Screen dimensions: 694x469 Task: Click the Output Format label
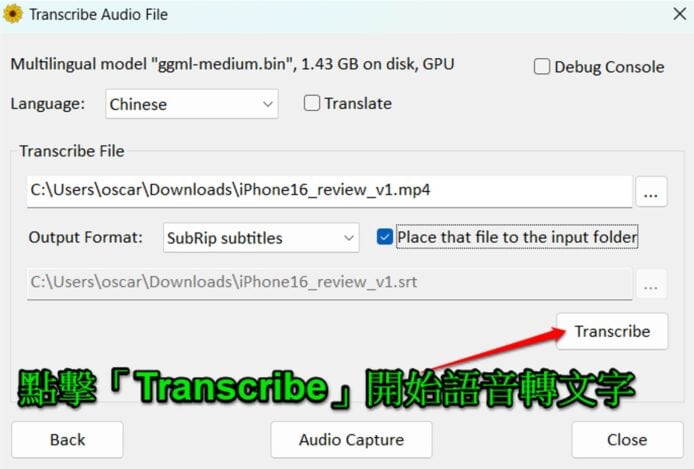click(x=85, y=238)
